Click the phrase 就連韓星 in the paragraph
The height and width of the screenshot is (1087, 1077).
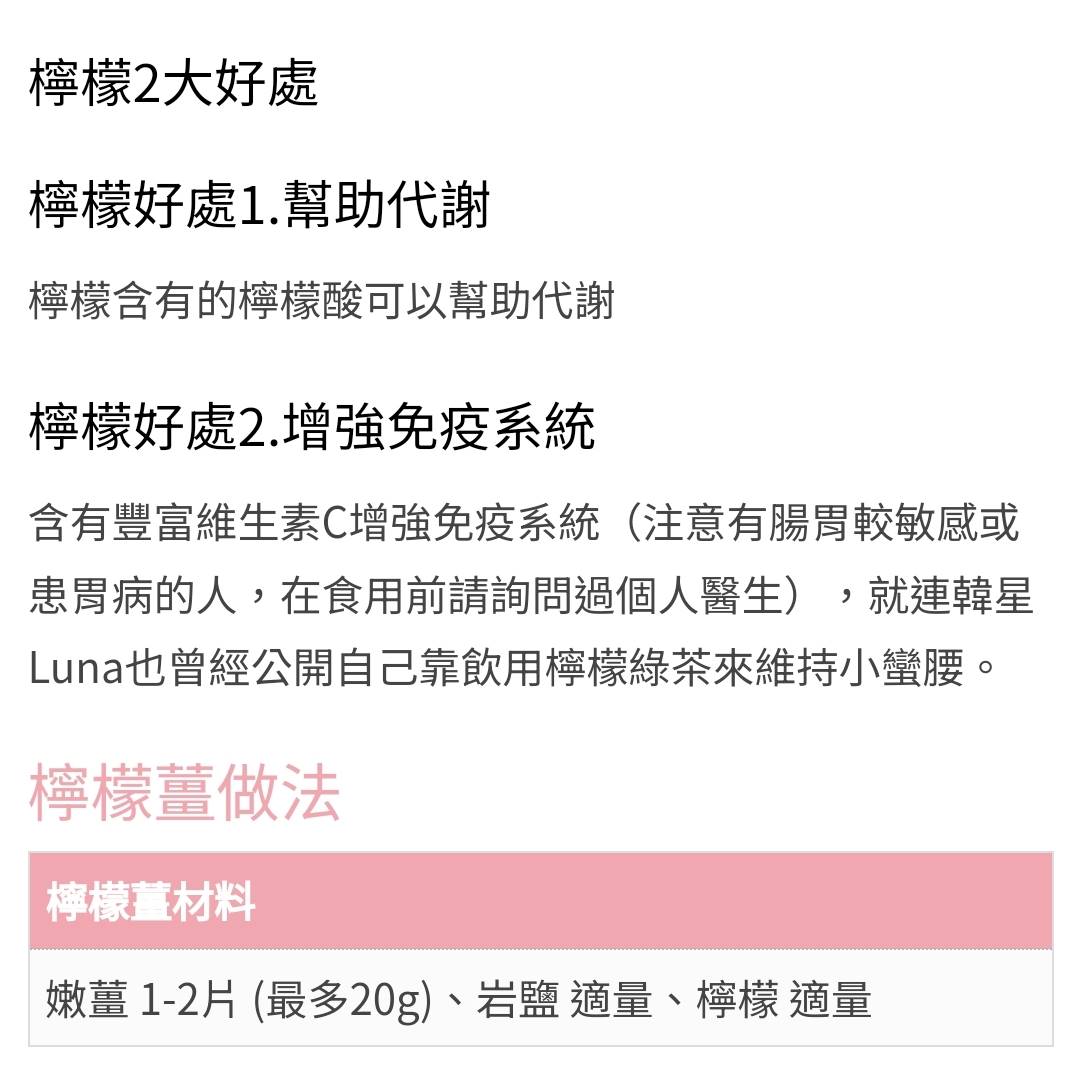click(x=951, y=595)
